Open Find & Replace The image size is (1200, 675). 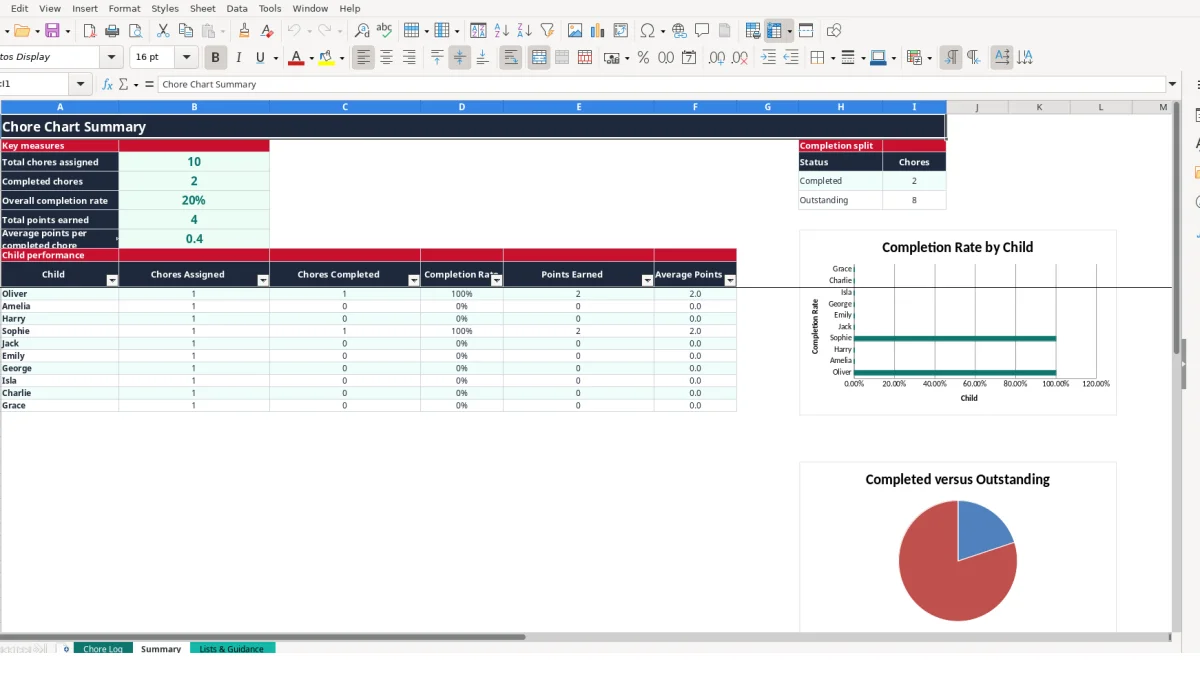click(362, 31)
